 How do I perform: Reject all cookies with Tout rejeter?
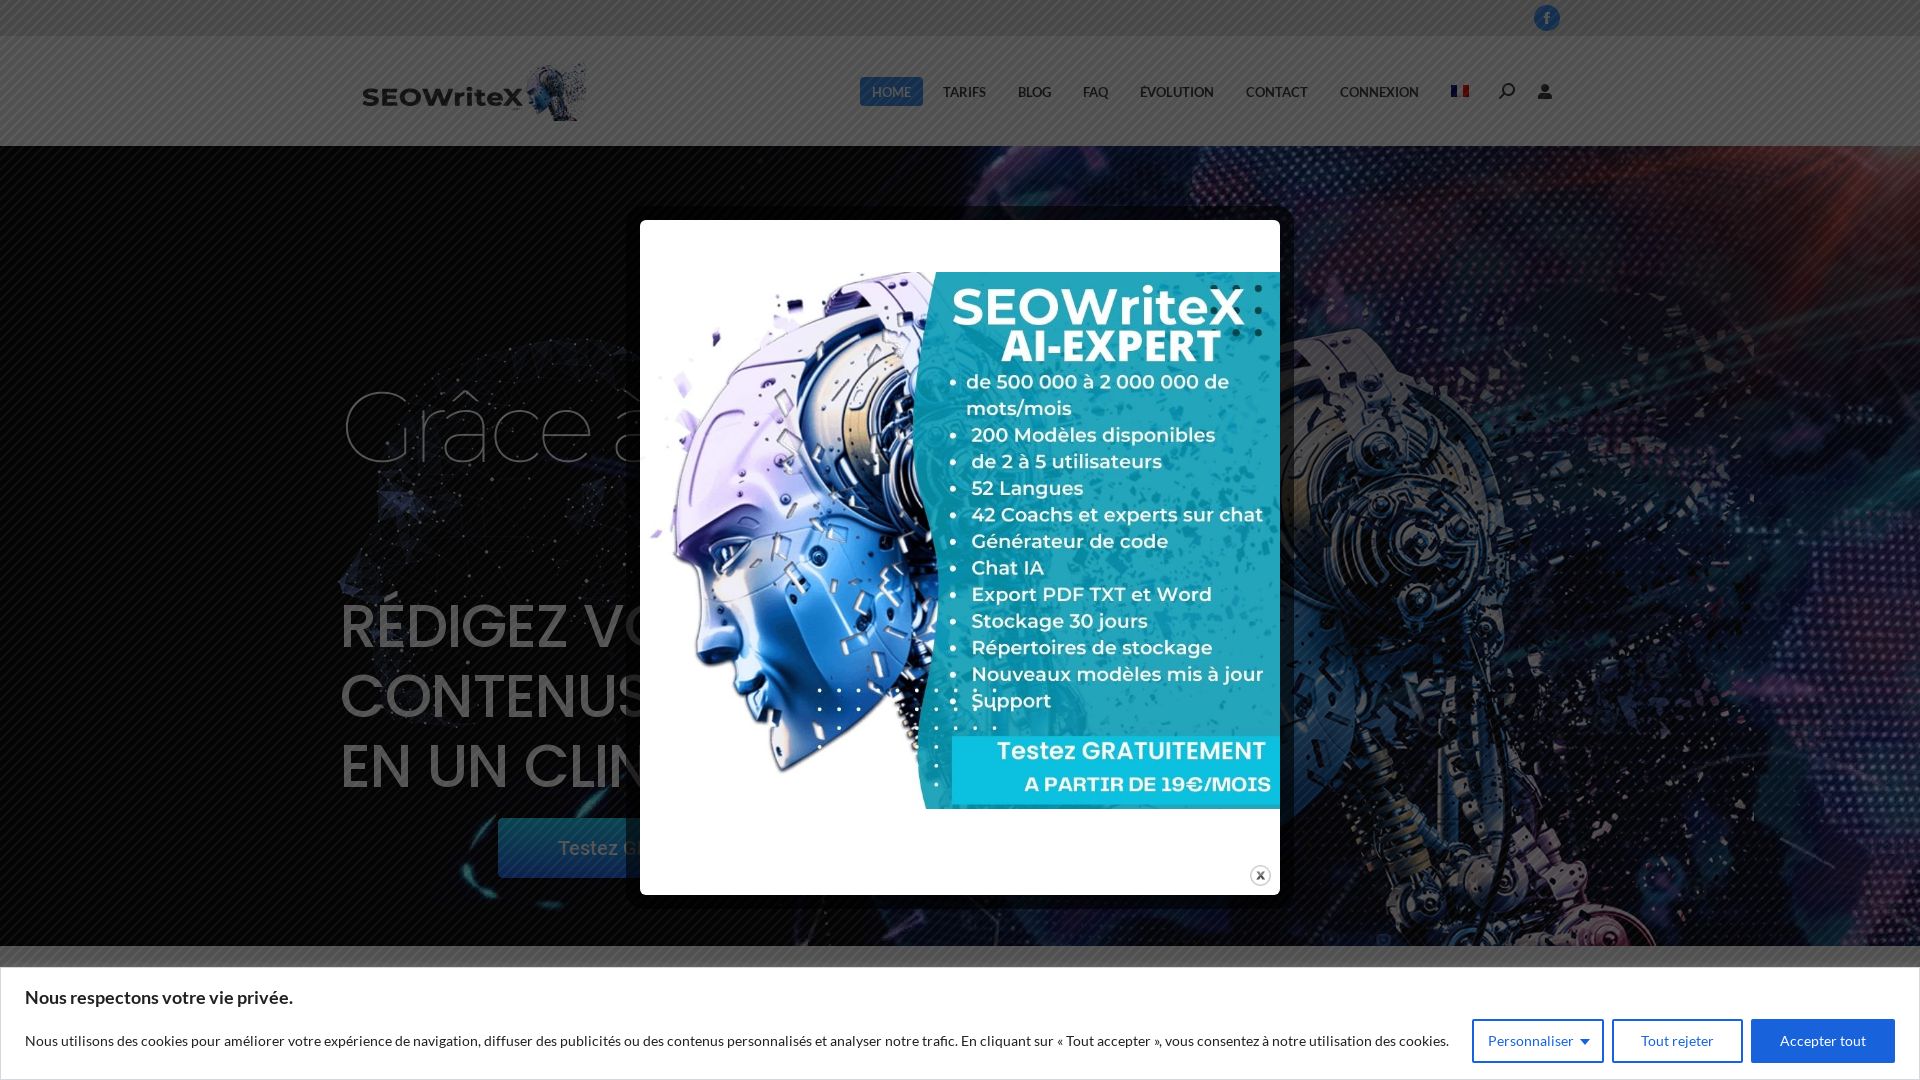click(1677, 1040)
